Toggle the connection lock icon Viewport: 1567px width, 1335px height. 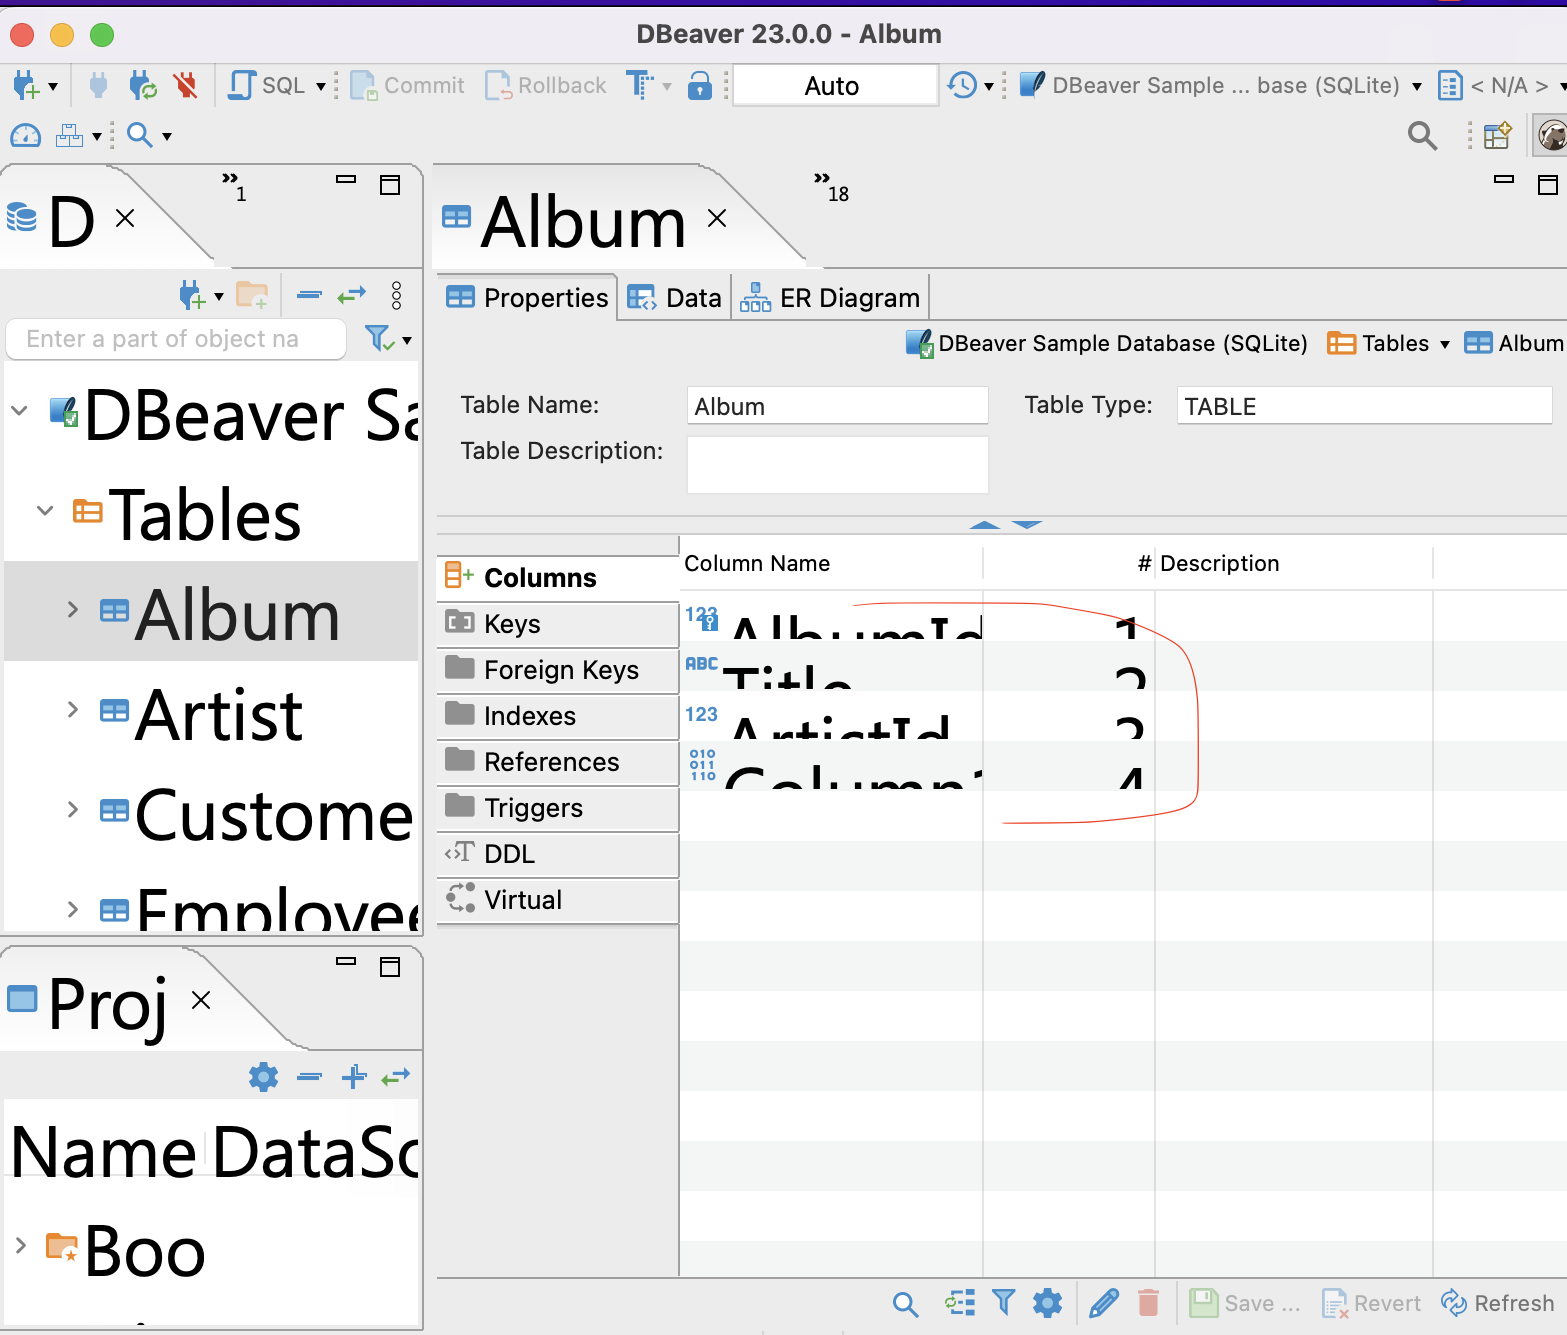701,85
